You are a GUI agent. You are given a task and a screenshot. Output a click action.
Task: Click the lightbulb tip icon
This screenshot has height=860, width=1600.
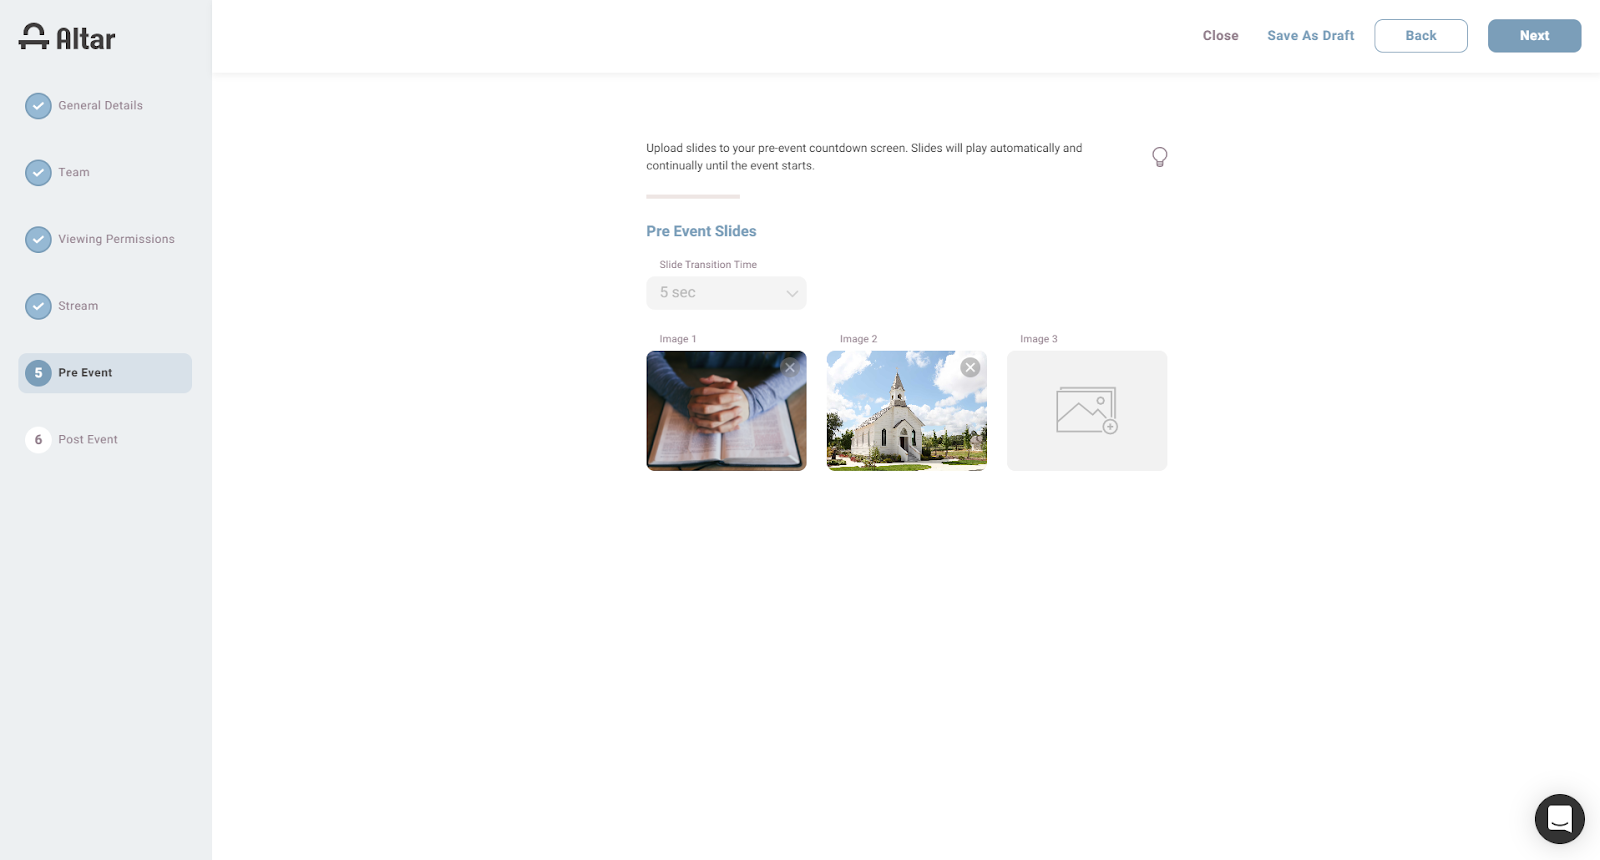coord(1160,157)
